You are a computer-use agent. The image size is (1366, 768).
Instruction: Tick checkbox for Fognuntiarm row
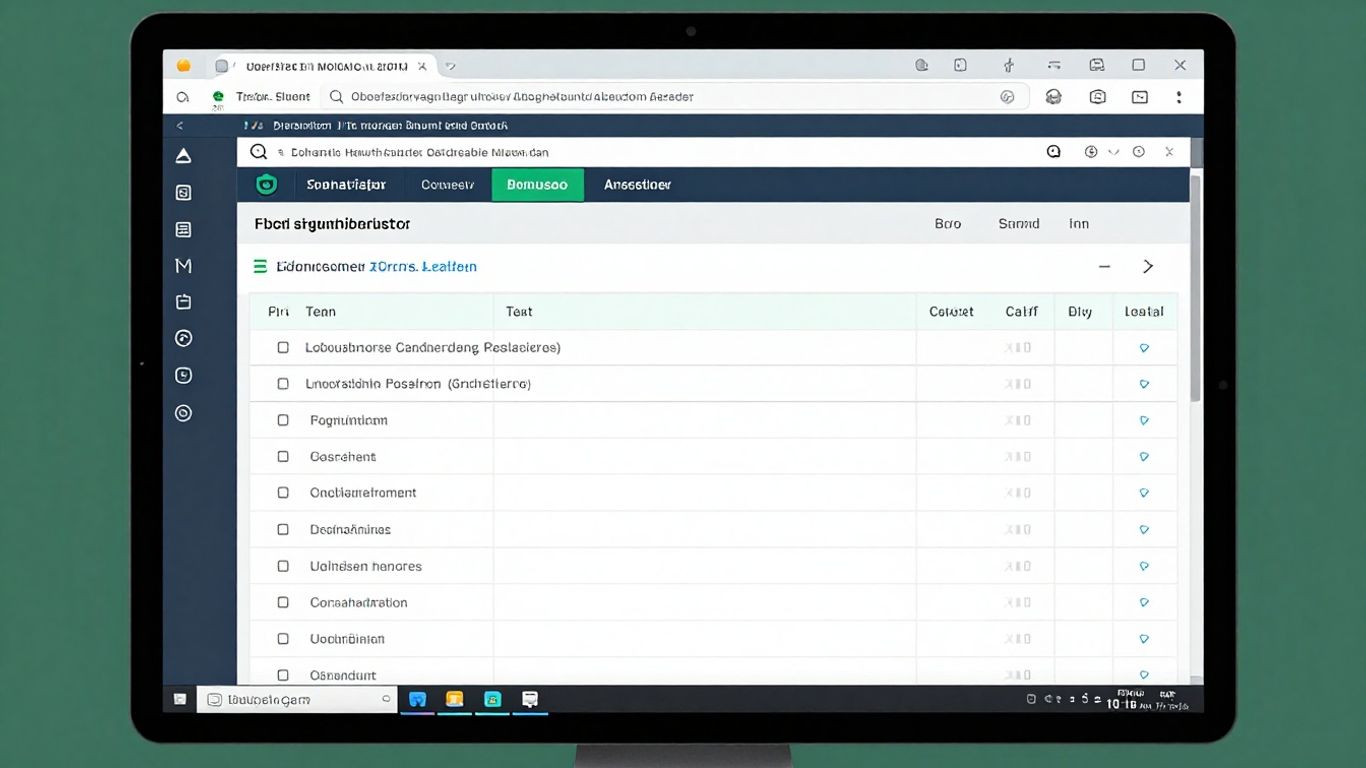click(x=283, y=420)
